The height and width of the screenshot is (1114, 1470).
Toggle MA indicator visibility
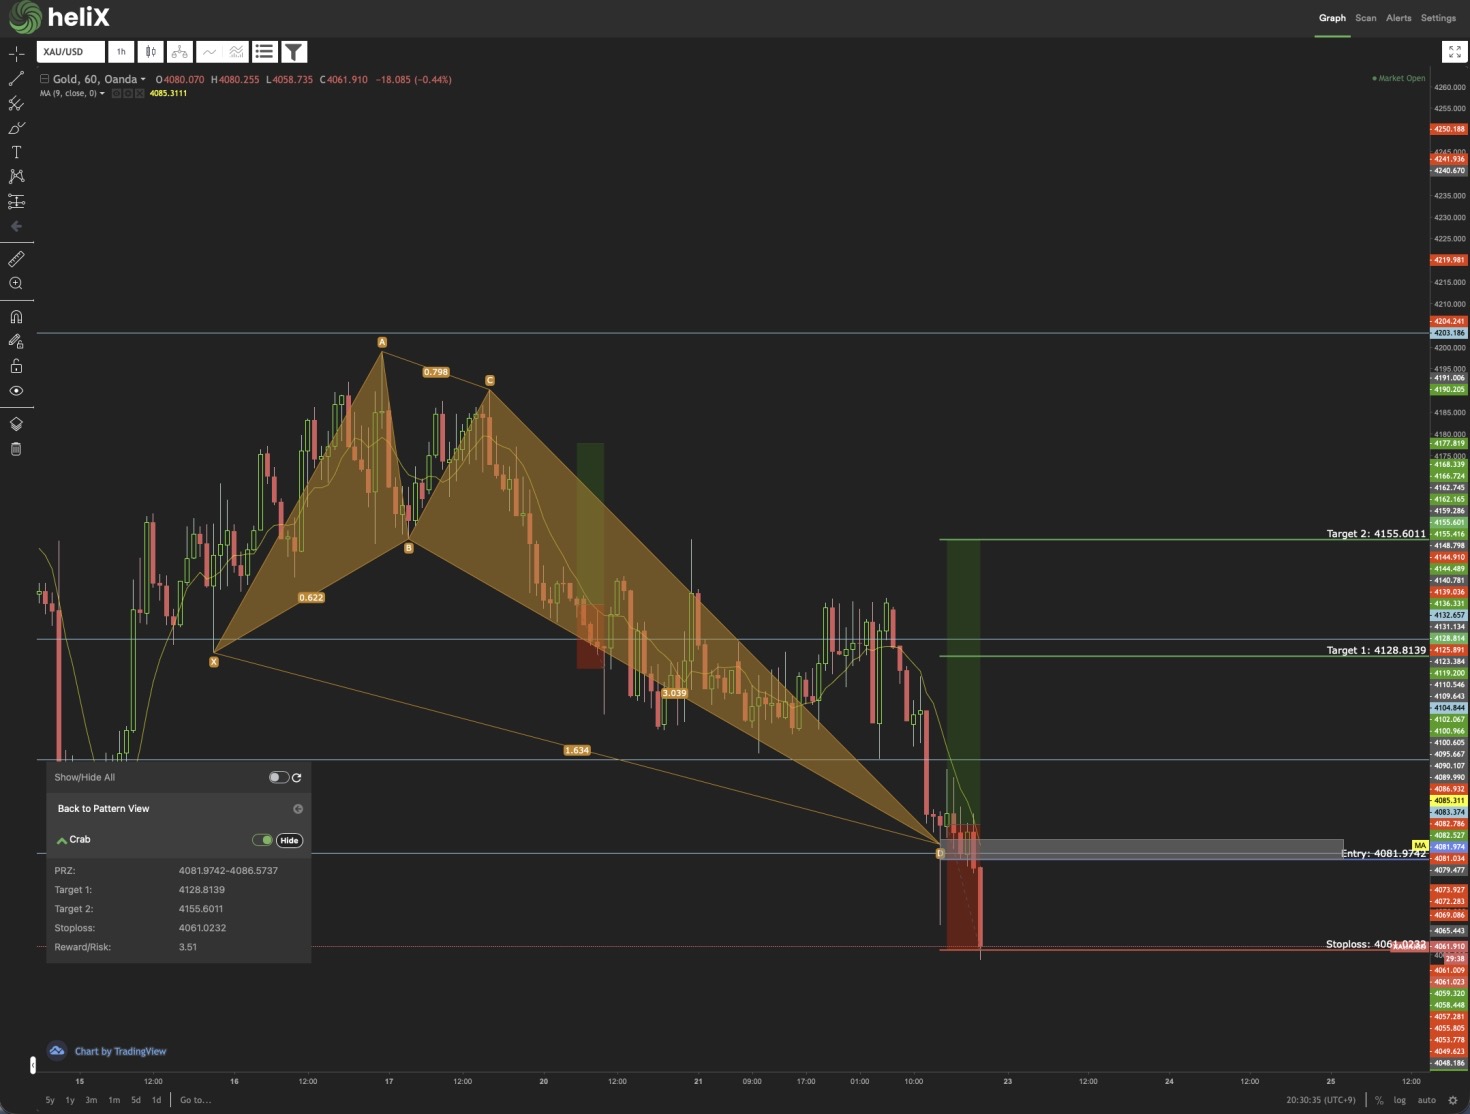pos(116,93)
